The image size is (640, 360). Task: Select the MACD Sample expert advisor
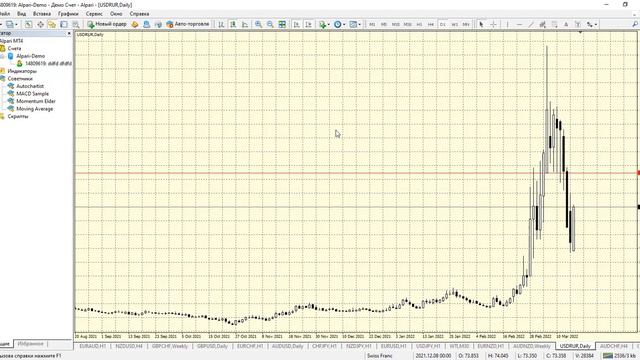[x=32, y=94]
